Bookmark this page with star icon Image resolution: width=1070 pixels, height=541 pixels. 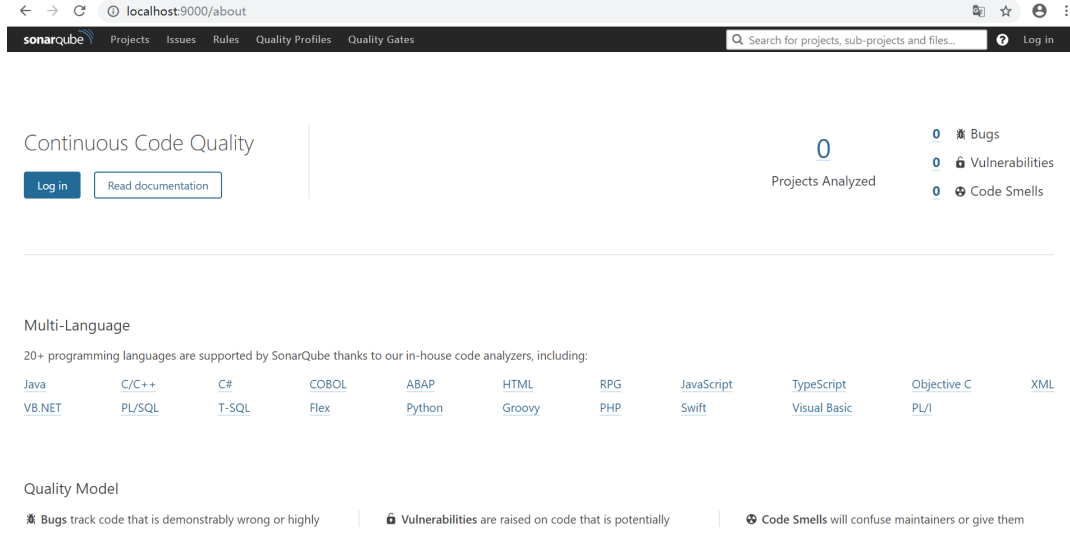pos(1006,11)
